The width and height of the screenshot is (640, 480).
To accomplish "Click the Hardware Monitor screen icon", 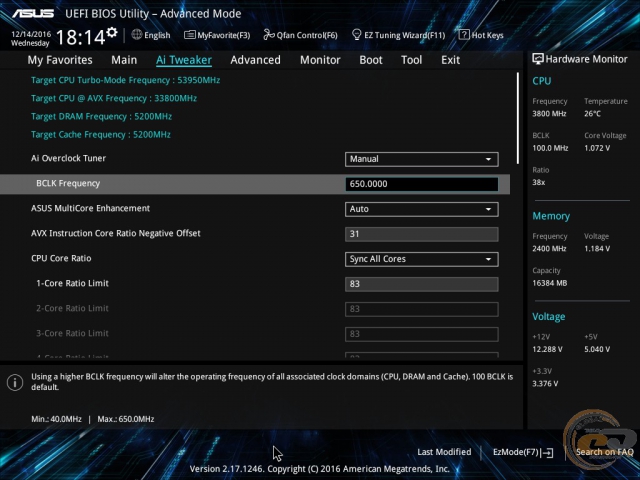I will click(x=538, y=59).
